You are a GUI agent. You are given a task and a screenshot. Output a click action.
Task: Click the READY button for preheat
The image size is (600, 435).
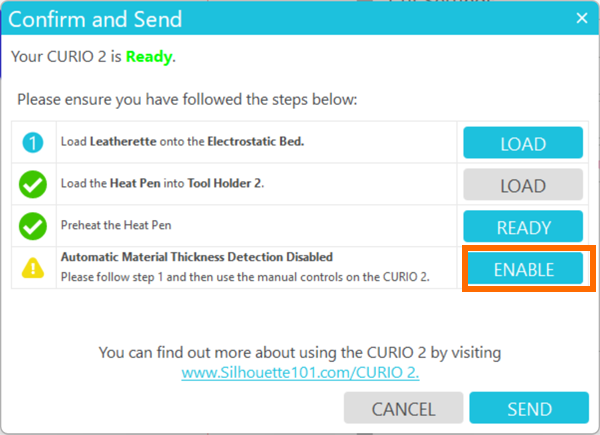click(x=522, y=226)
